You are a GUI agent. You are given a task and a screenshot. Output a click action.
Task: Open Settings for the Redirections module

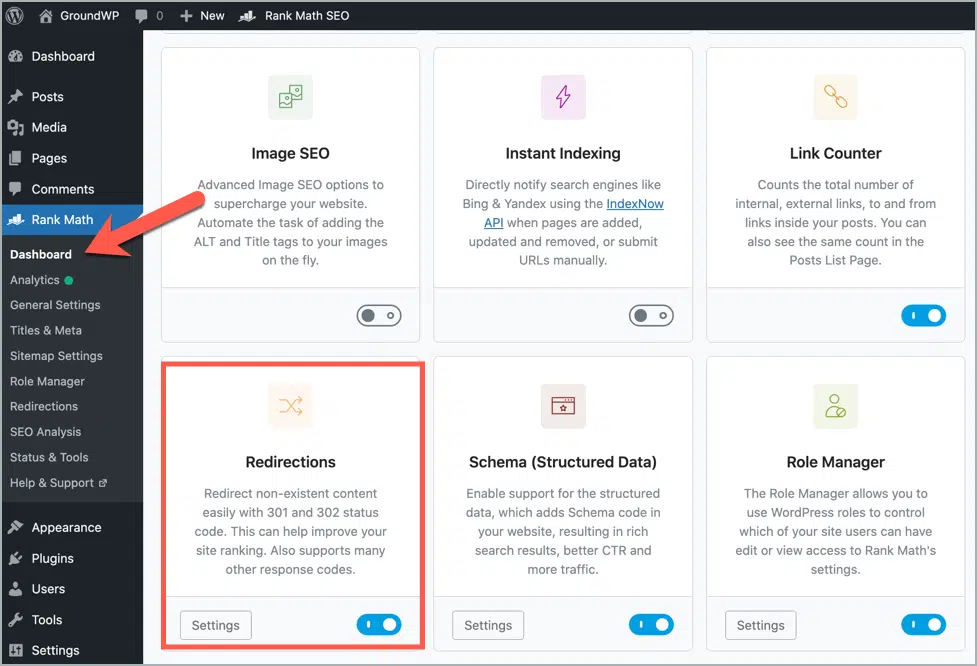[x=216, y=625]
